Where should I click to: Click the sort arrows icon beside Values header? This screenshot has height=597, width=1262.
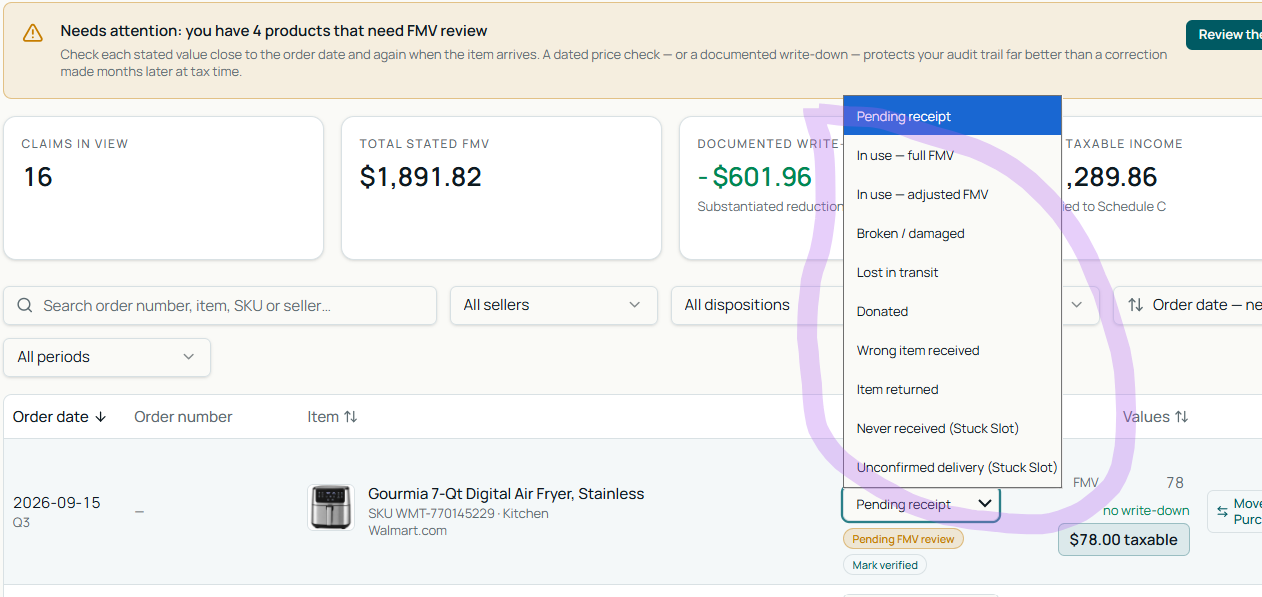[x=1181, y=417]
